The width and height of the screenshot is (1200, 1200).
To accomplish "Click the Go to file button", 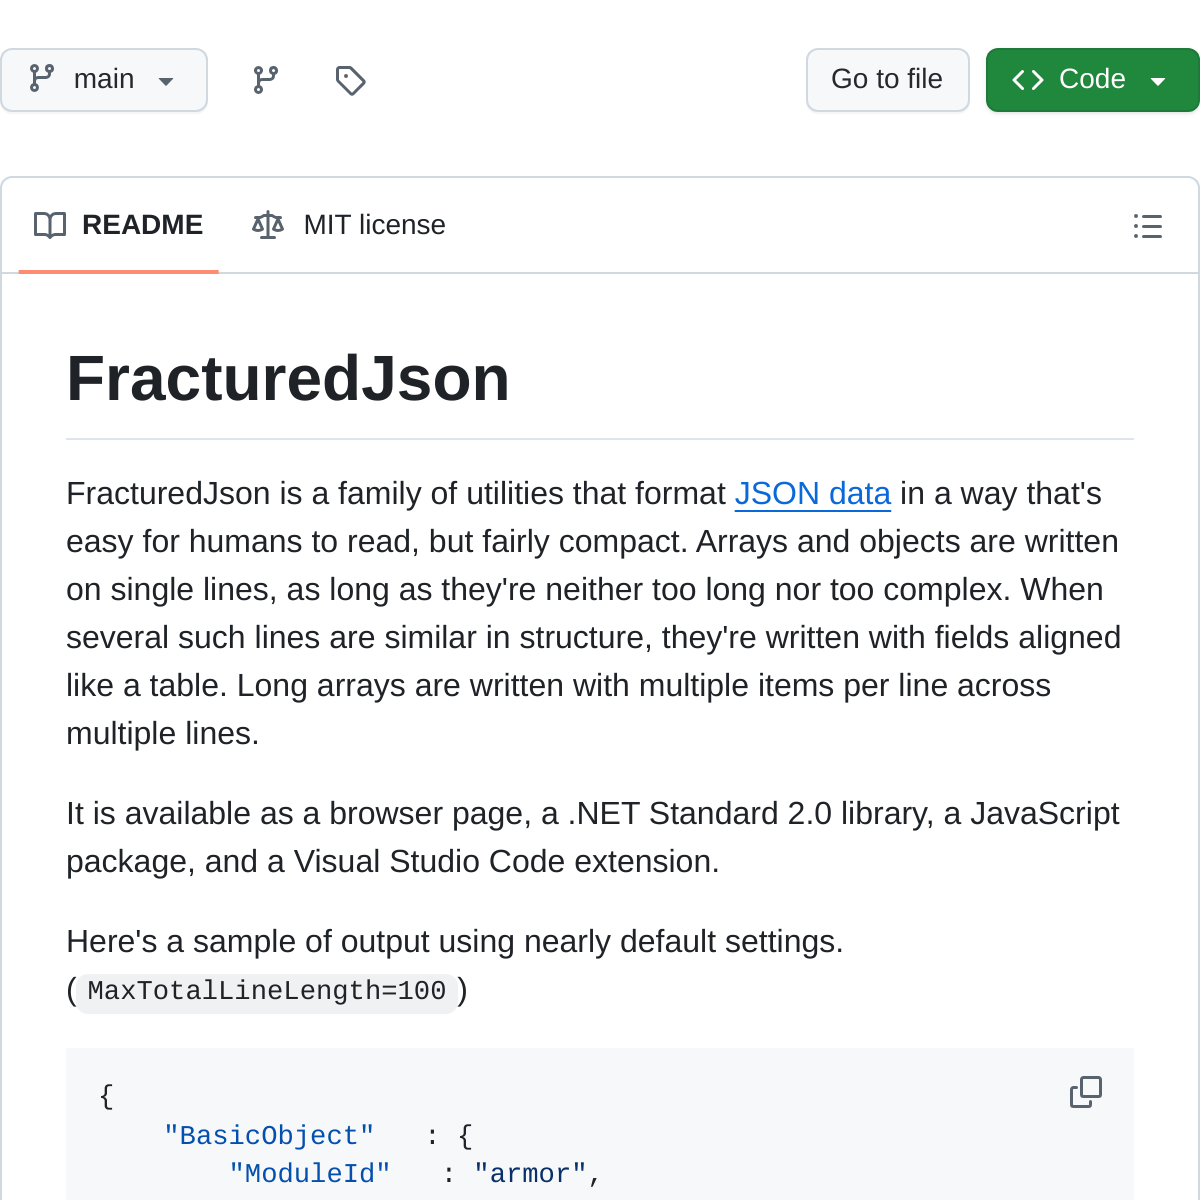I will (x=887, y=79).
